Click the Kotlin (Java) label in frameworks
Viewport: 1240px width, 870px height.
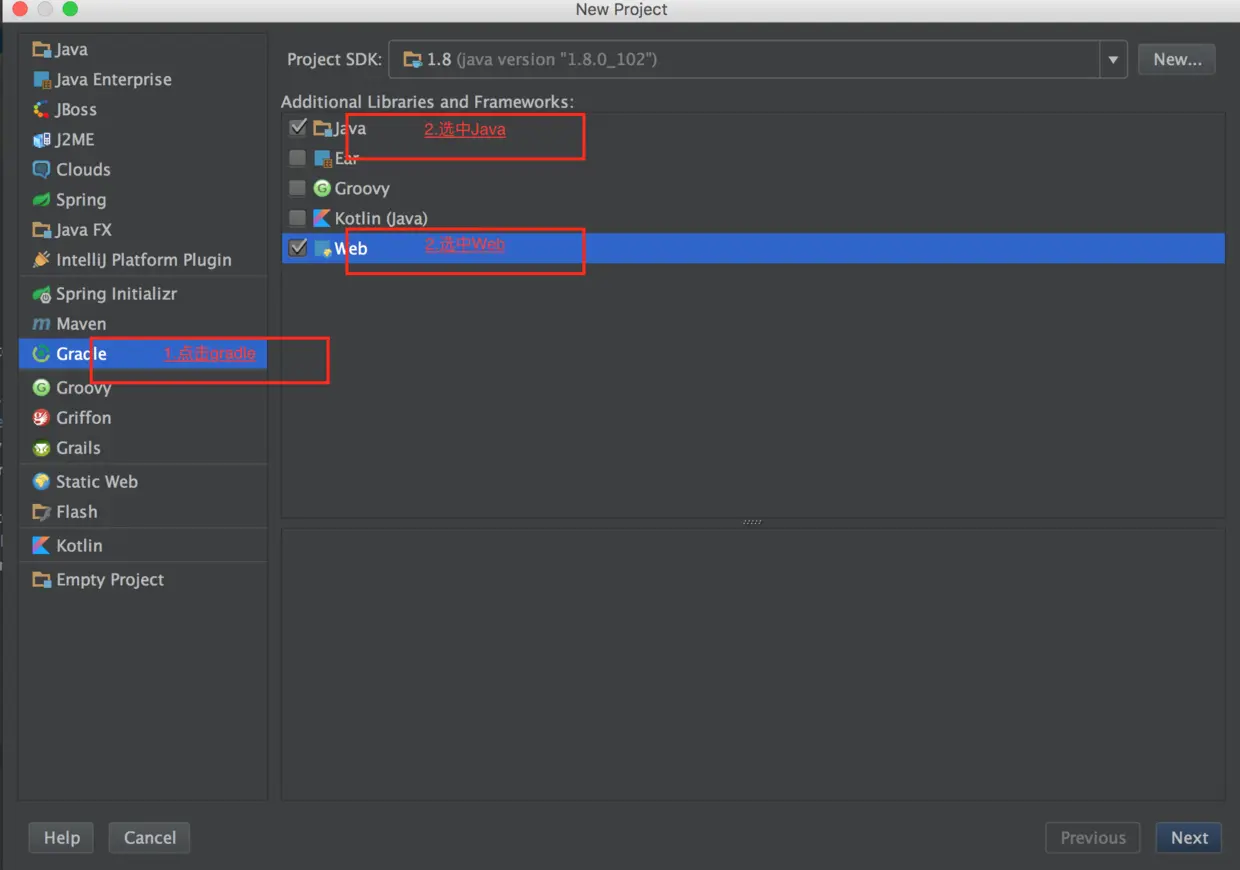click(x=381, y=218)
